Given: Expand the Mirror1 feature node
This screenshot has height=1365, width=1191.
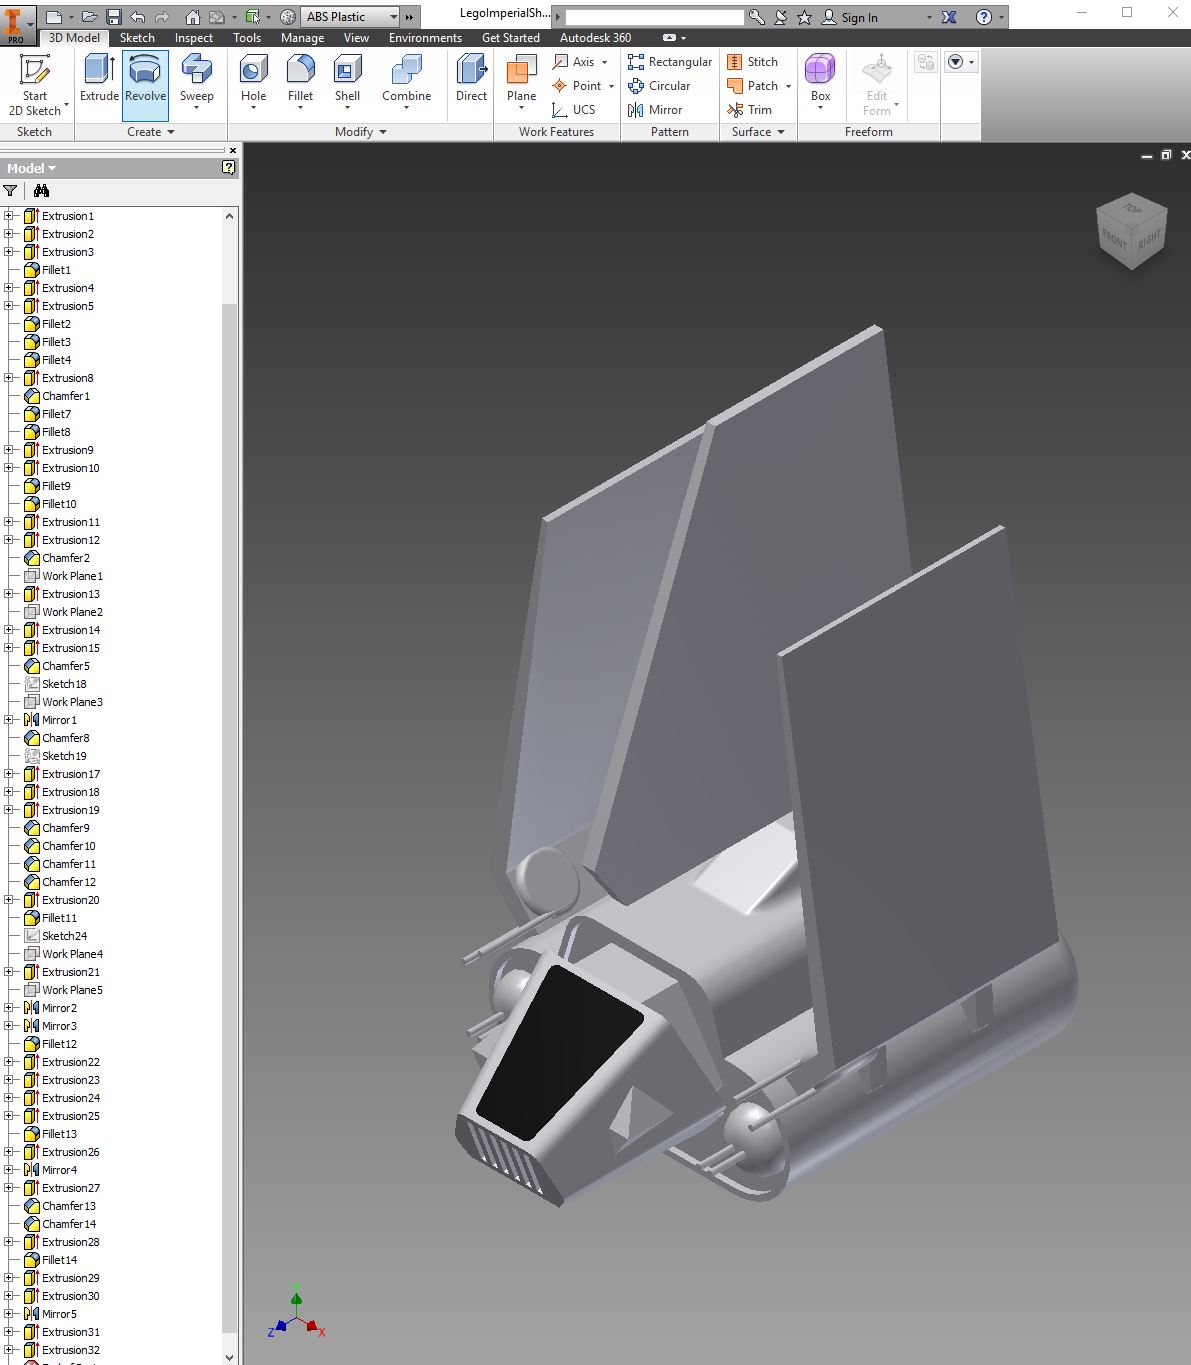Looking at the screenshot, I should point(9,720).
